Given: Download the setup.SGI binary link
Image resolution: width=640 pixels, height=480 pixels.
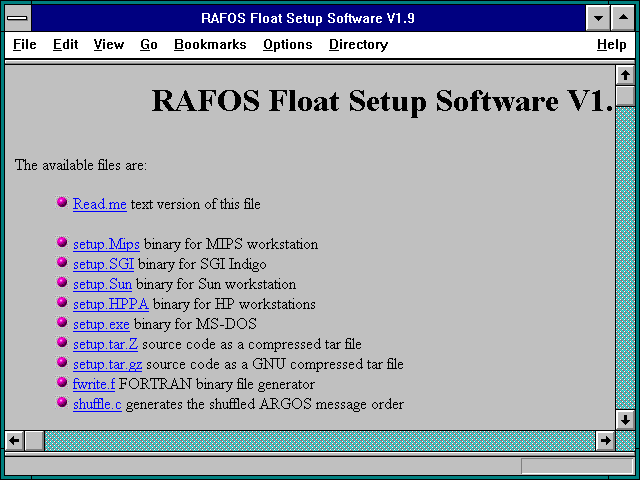Looking at the screenshot, I should [x=103, y=264].
